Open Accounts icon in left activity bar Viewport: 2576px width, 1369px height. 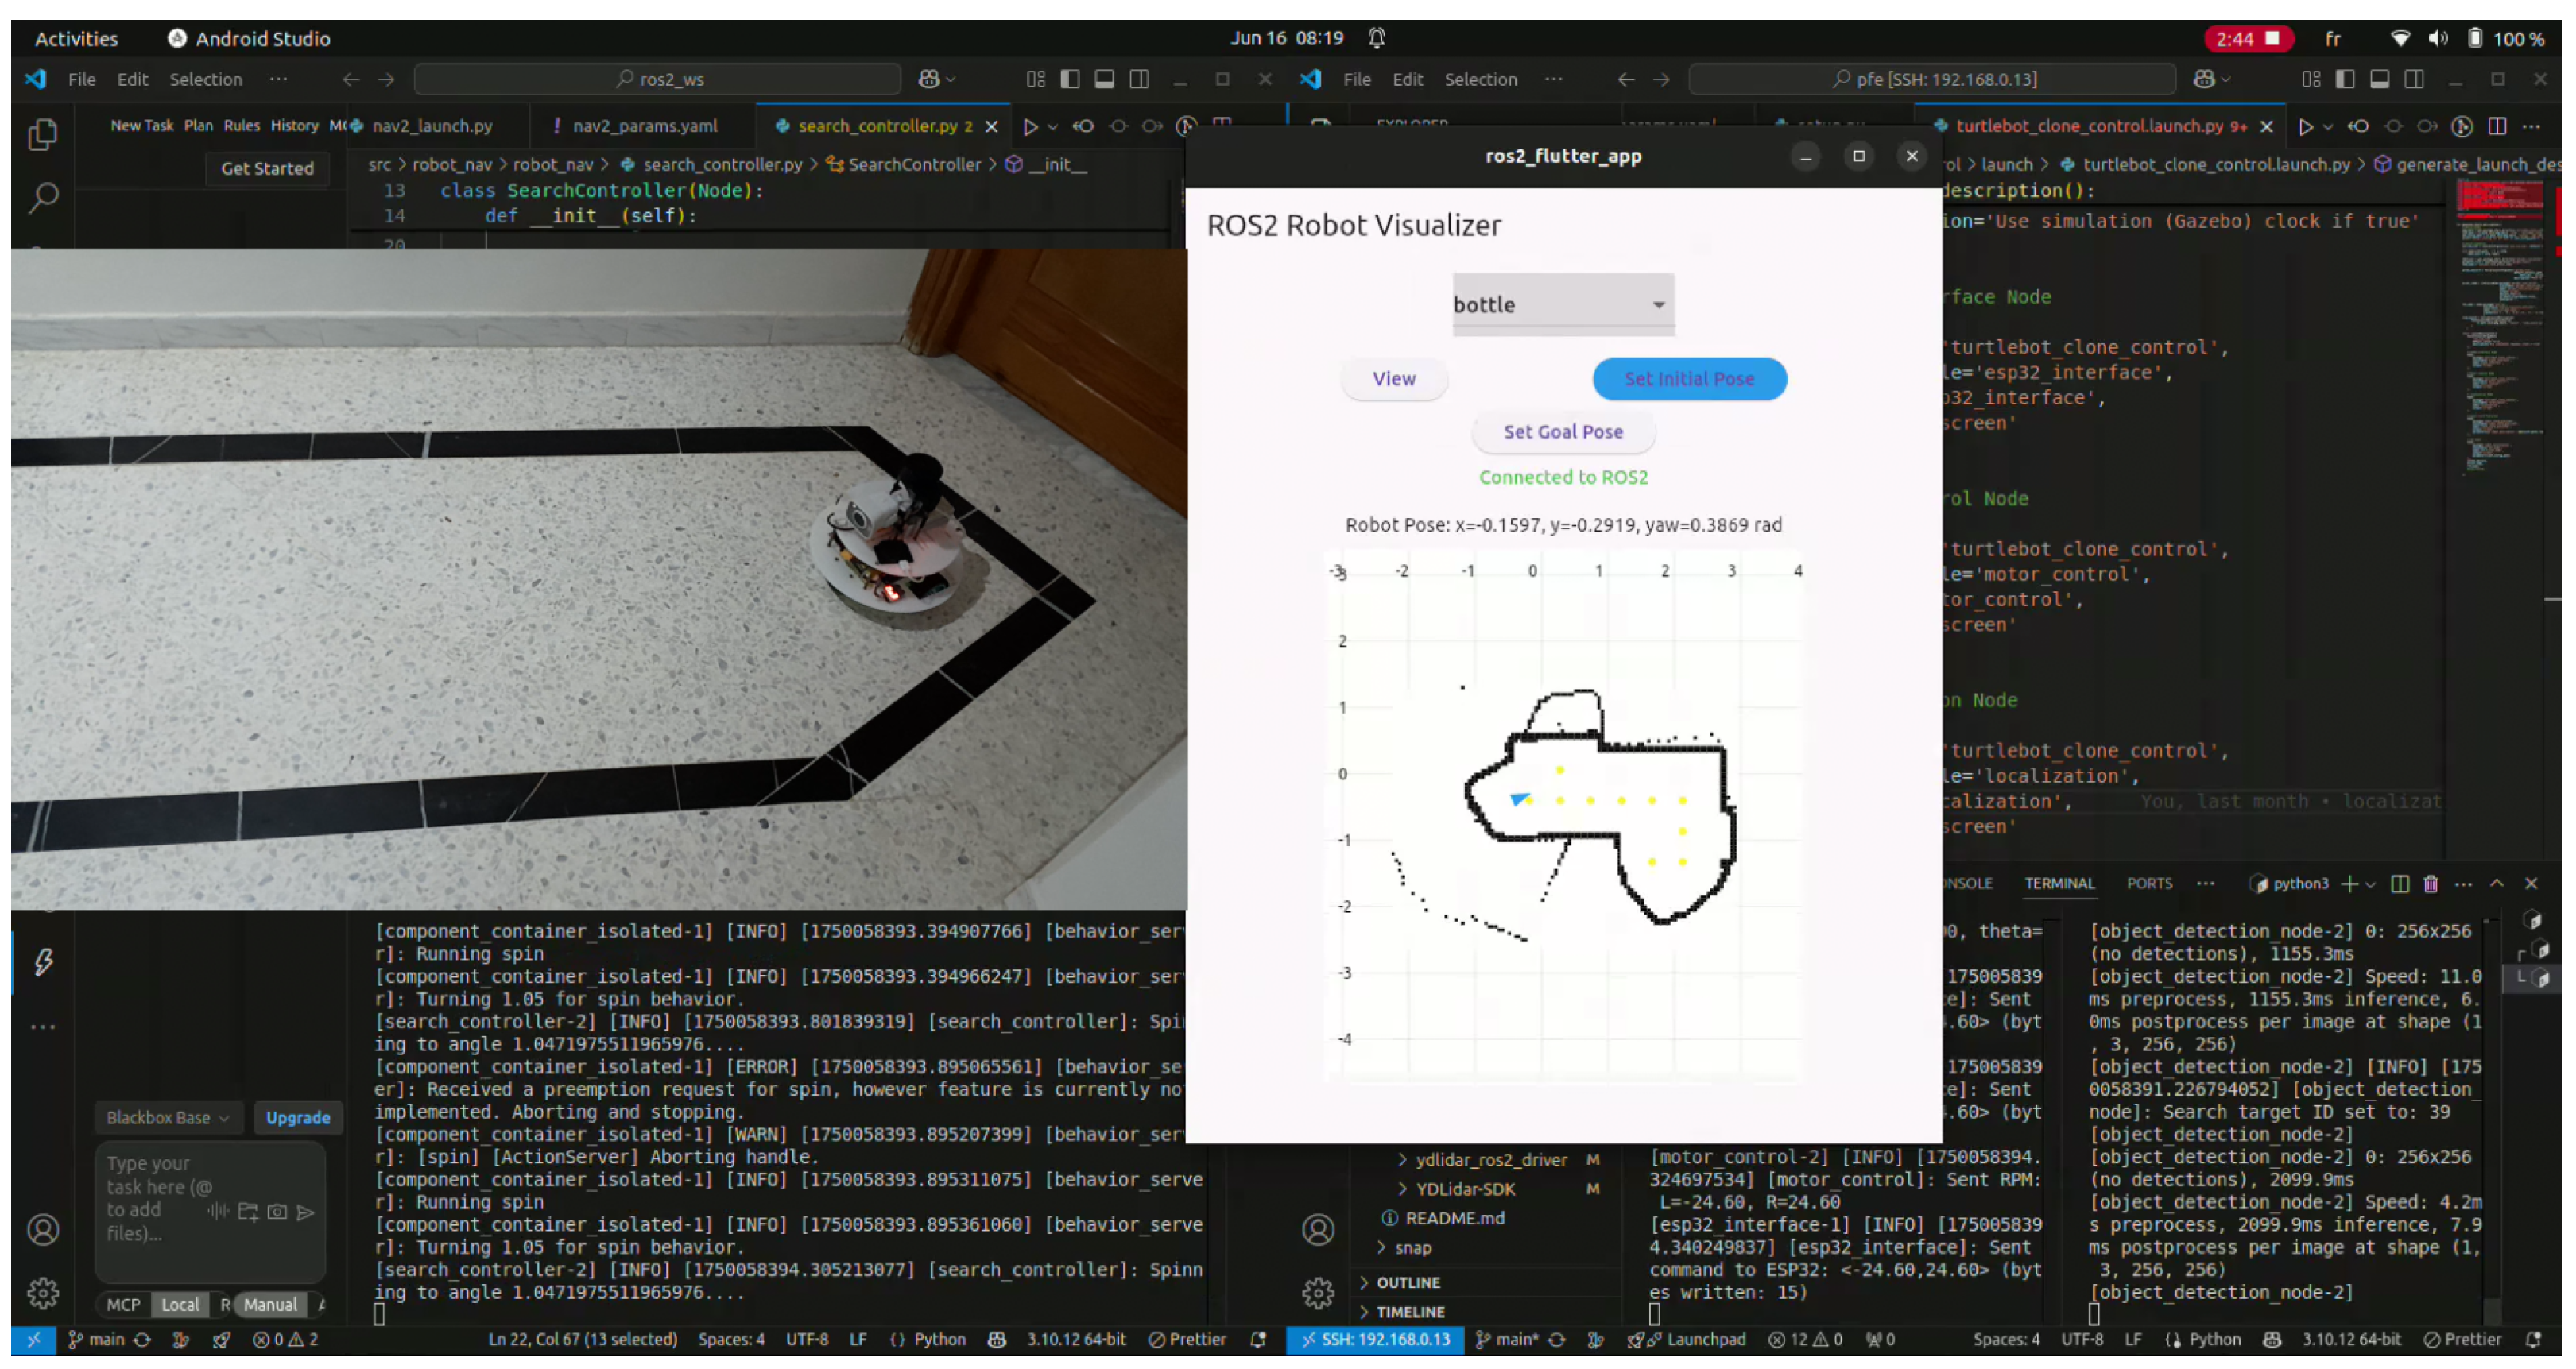point(43,1230)
